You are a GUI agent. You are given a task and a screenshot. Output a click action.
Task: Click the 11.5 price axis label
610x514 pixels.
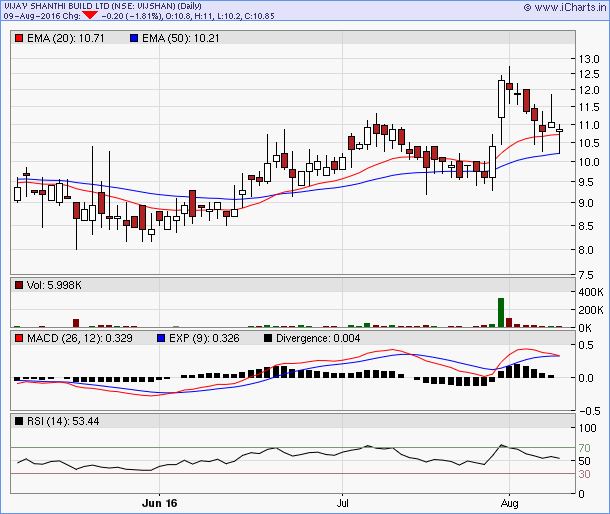(589, 107)
